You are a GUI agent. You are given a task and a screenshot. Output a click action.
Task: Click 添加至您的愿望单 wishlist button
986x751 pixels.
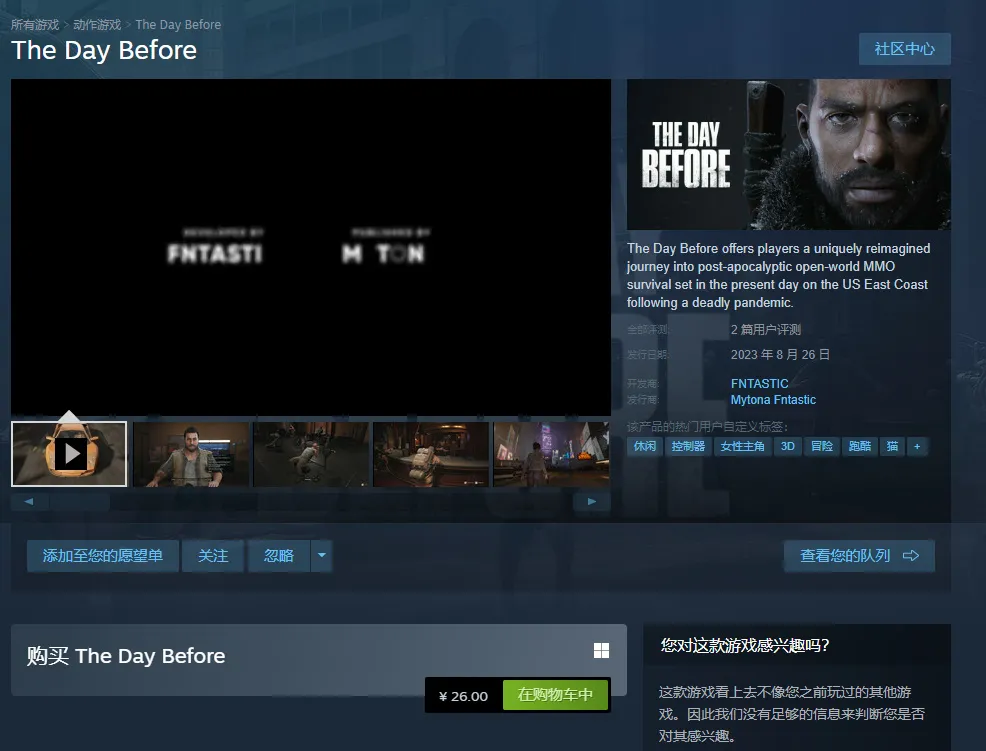[103, 556]
